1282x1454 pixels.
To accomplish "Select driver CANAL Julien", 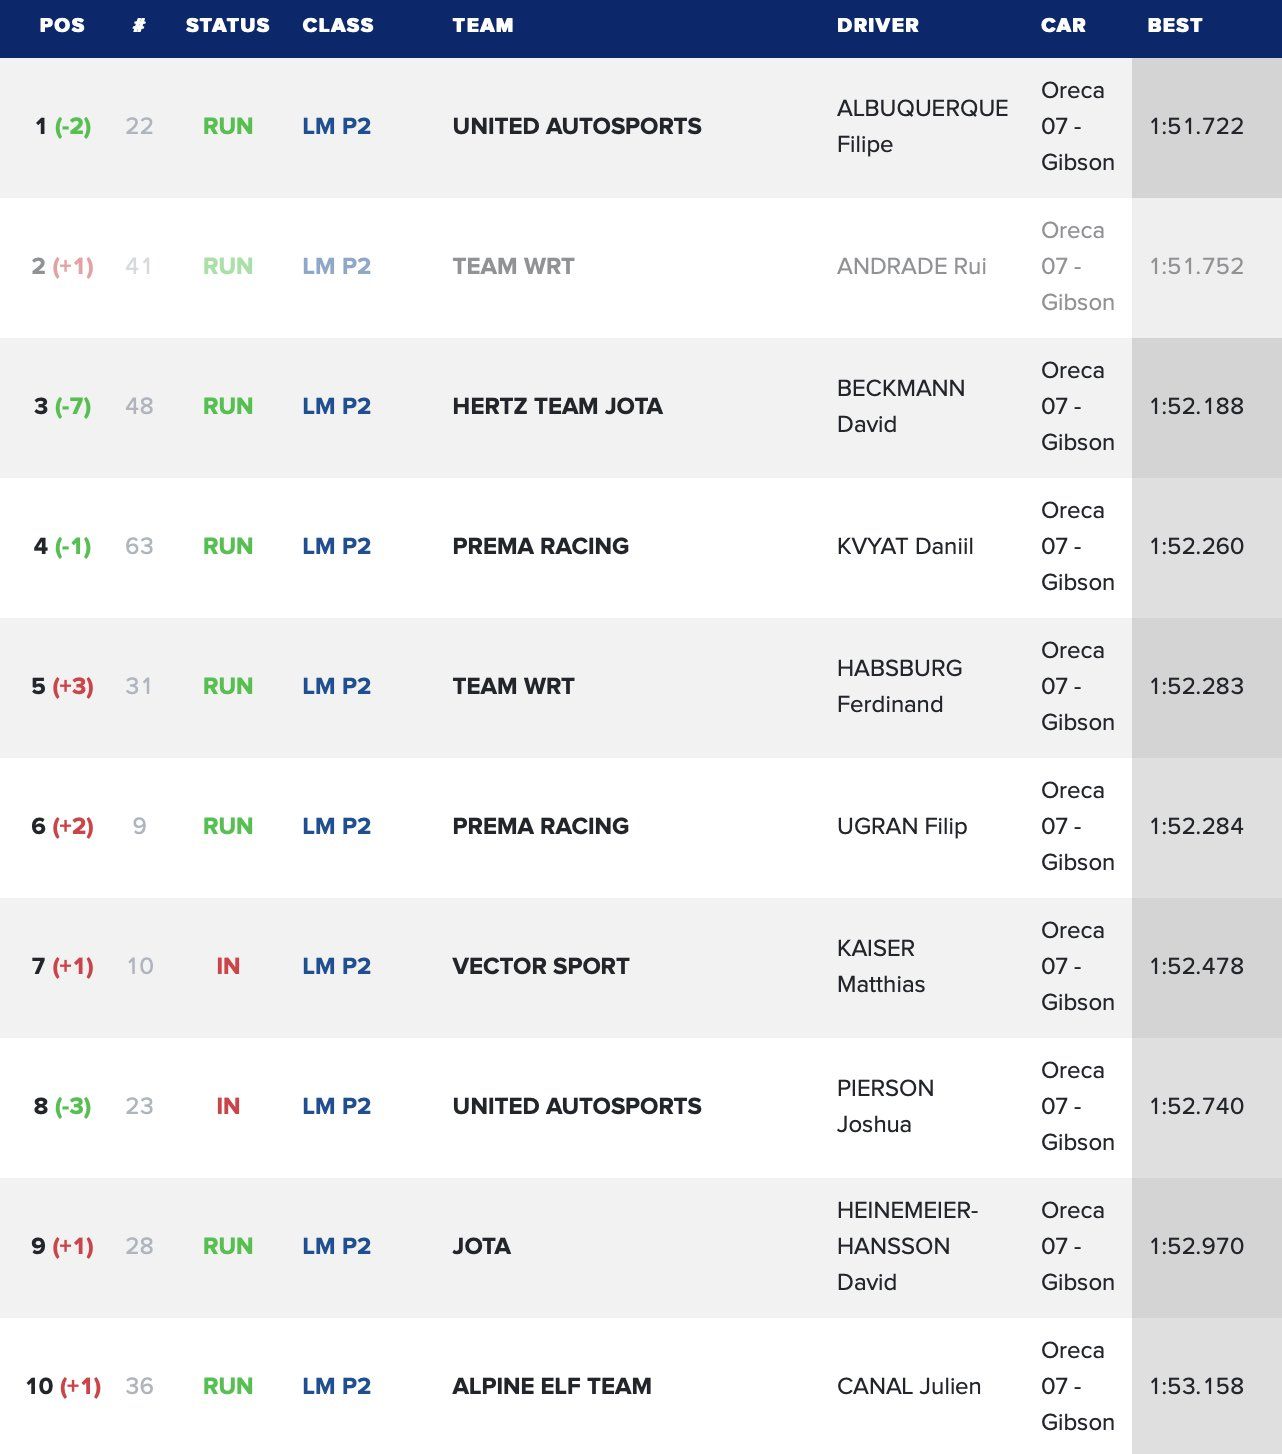I will [908, 1386].
